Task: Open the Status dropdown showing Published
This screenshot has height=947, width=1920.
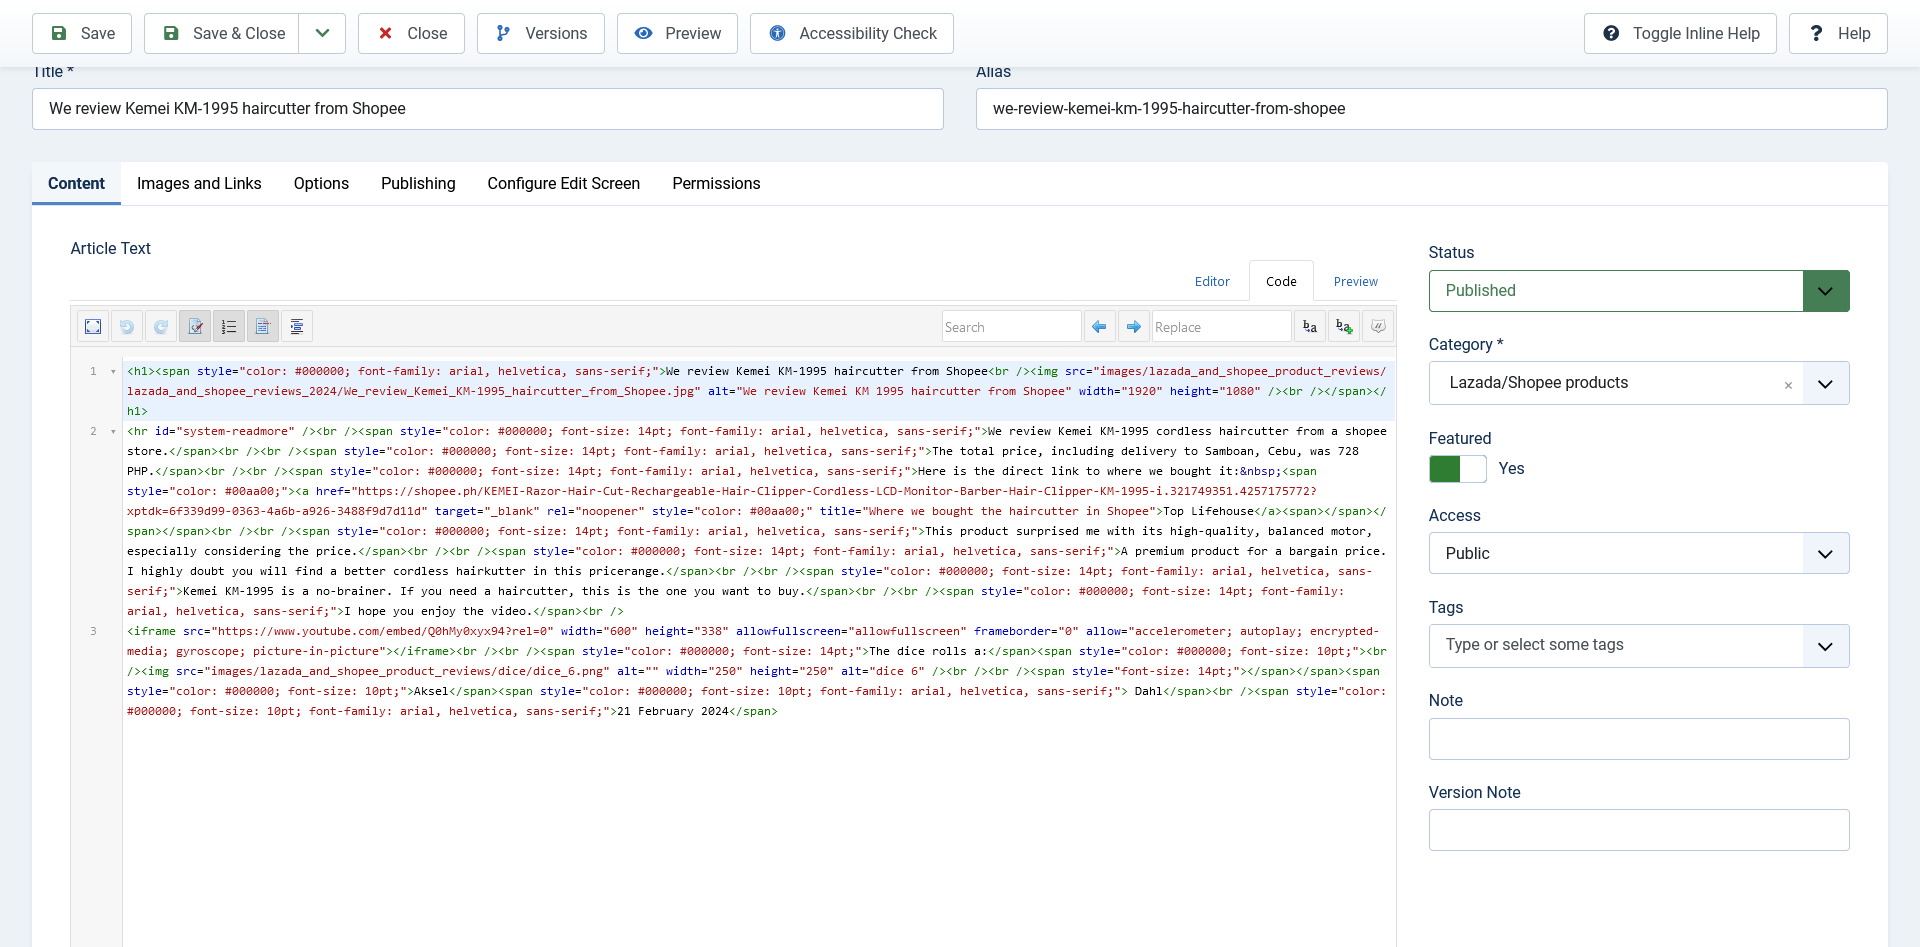Action: click(x=1638, y=291)
